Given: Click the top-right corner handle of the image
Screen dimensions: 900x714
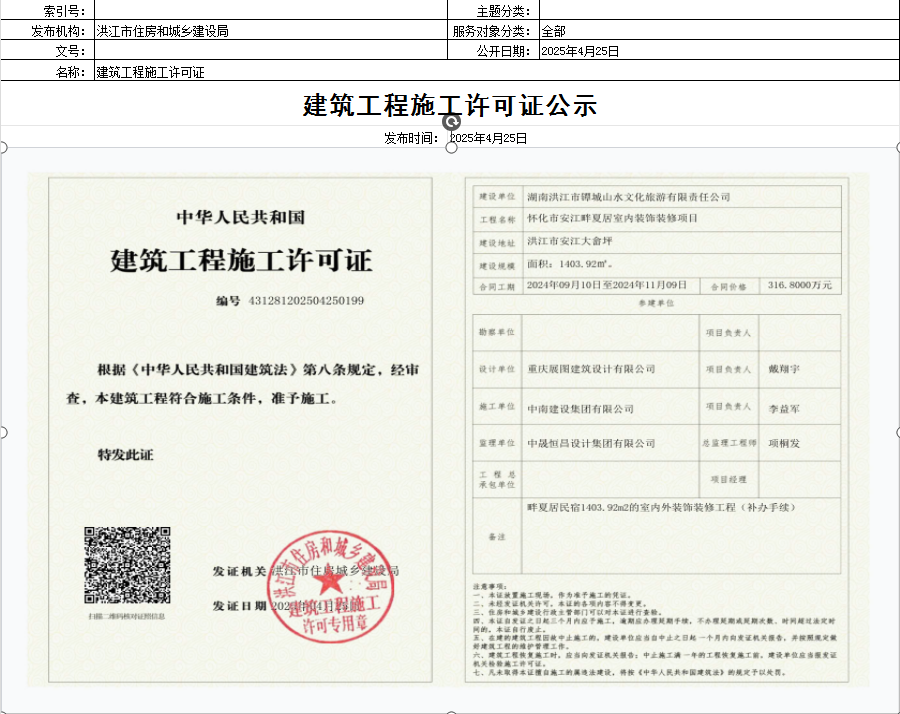Looking at the screenshot, I should coord(896,148).
